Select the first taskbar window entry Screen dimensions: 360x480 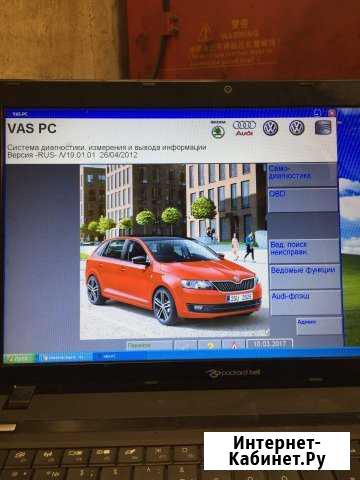[64, 358]
